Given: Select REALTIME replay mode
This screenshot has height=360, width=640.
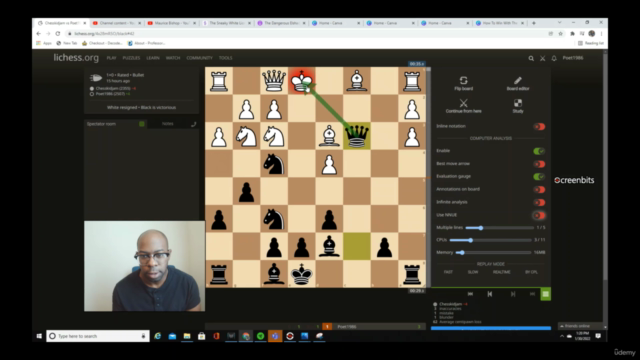Looking at the screenshot, I should (x=502, y=272).
